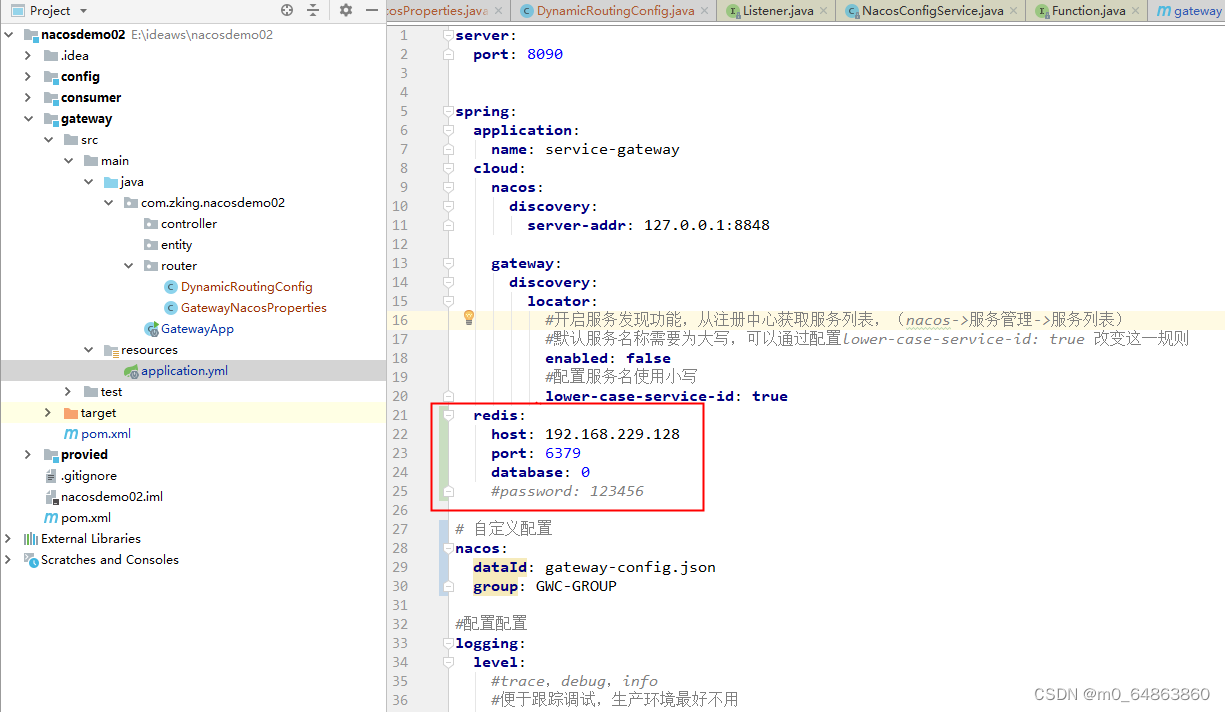Click the entity package icon
This screenshot has width=1225, height=712.
coord(151,245)
